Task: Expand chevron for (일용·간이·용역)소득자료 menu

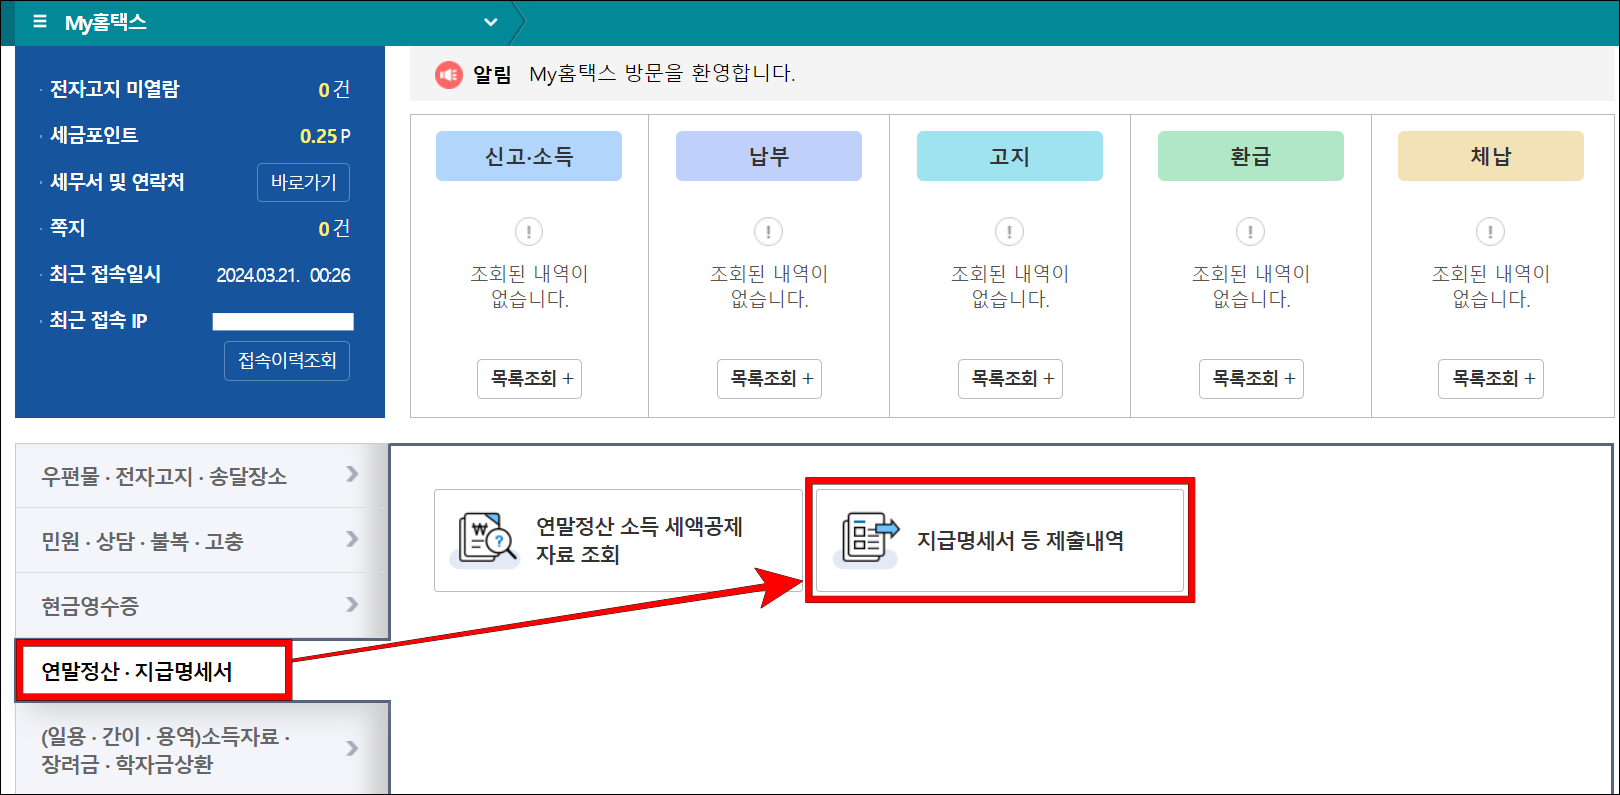Action: 352,748
